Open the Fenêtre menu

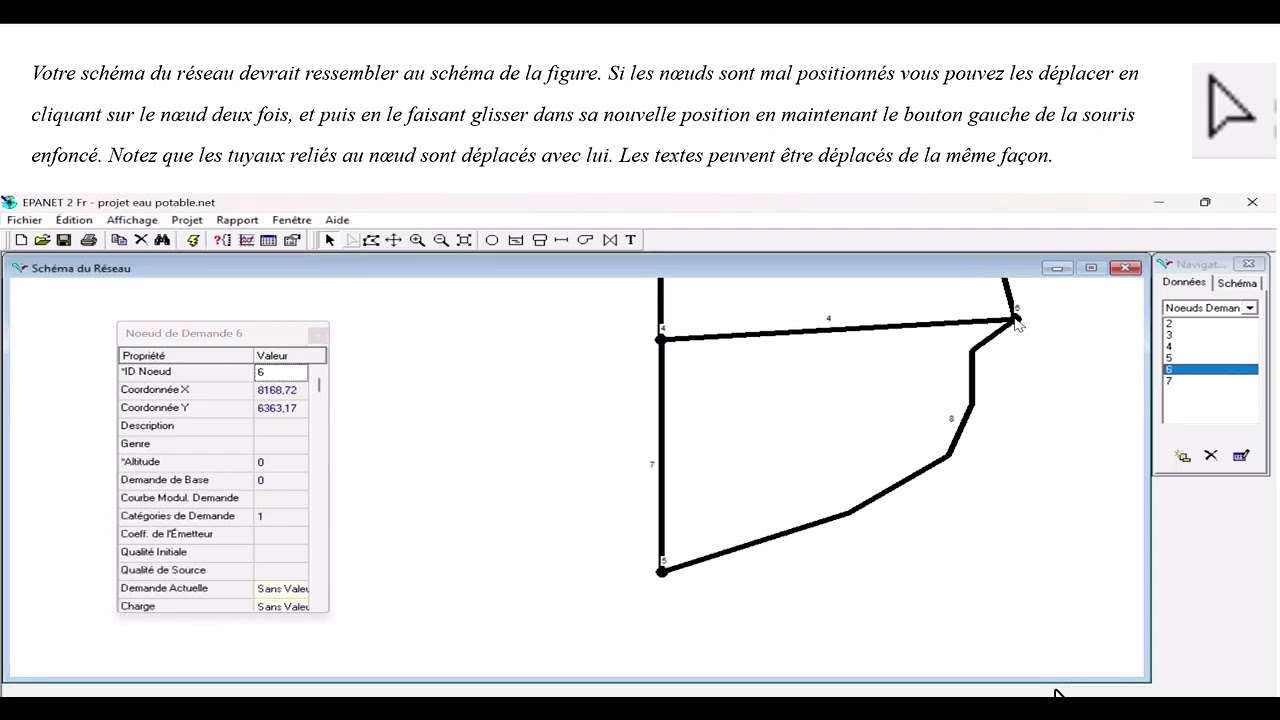pyautogui.click(x=292, y=220)
